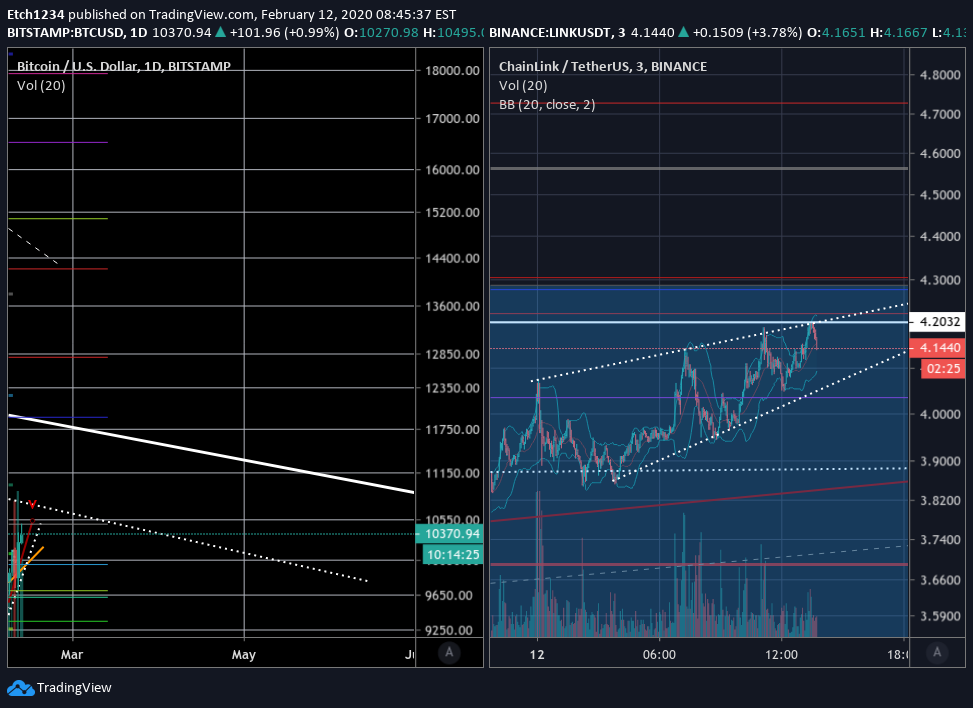
Task: Select the BINANCE:LINKUSDT, 3 symbol header
Action: pos(557,32)
